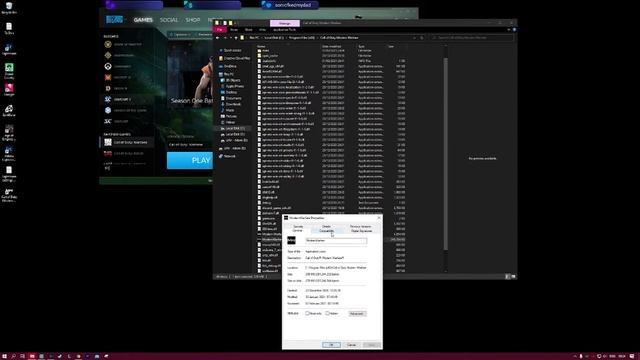Switch to the Security tab in Properties
Image resolution: width=640 pixels, height=360 pixels.
pyautogui.click(x=298, y=227)
